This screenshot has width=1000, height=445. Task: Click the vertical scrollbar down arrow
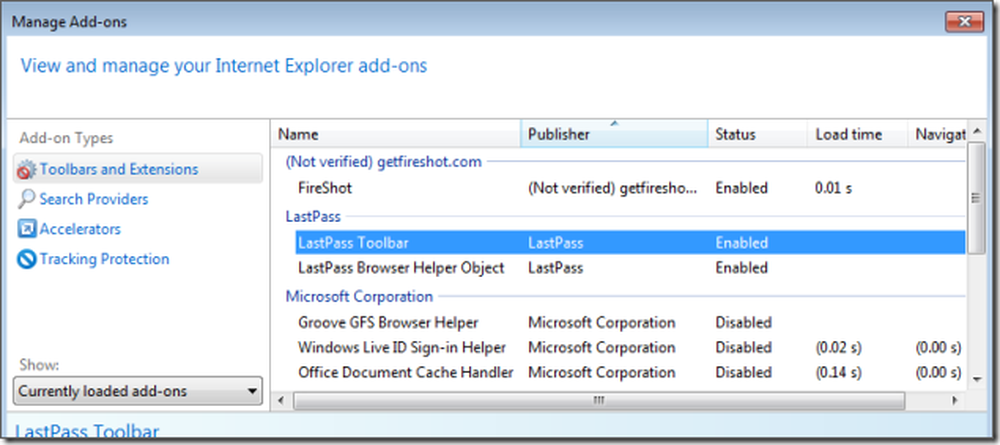point(976,379)
